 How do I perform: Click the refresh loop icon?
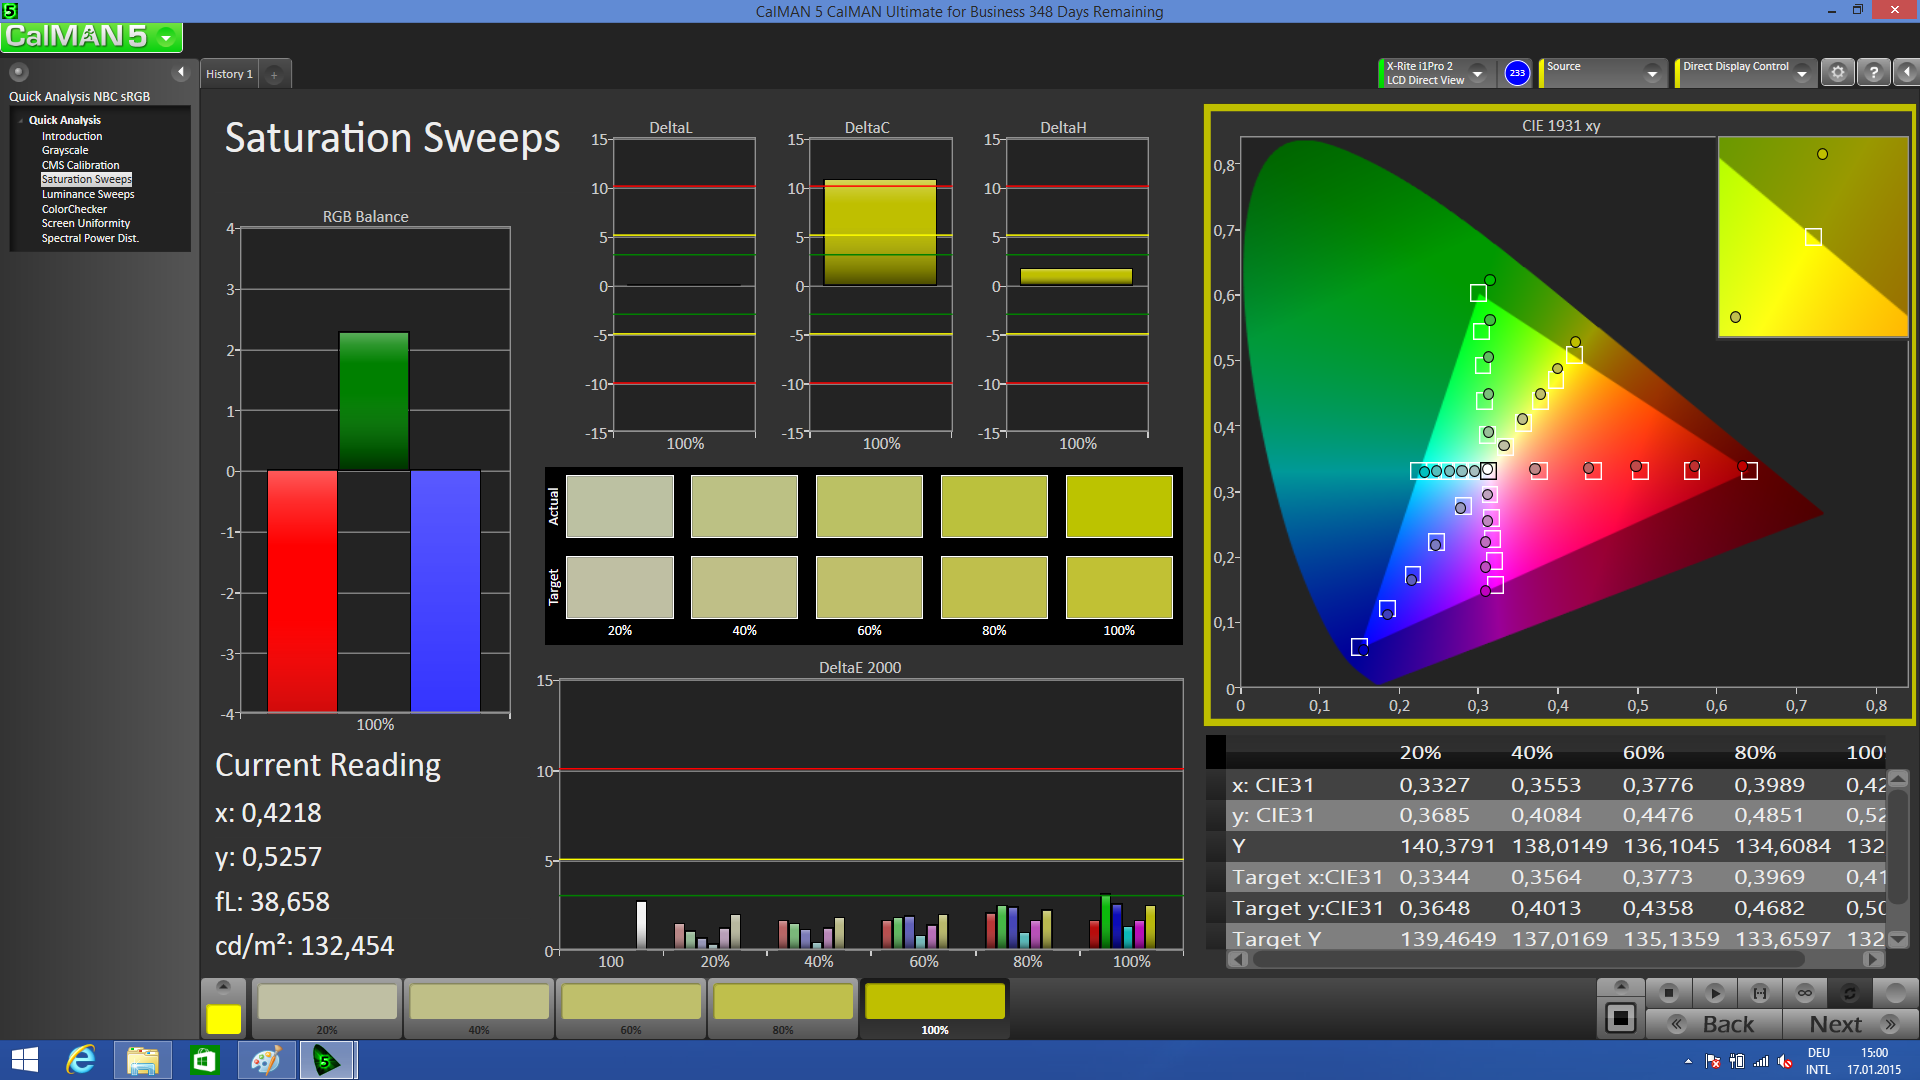coord(1850,993)
